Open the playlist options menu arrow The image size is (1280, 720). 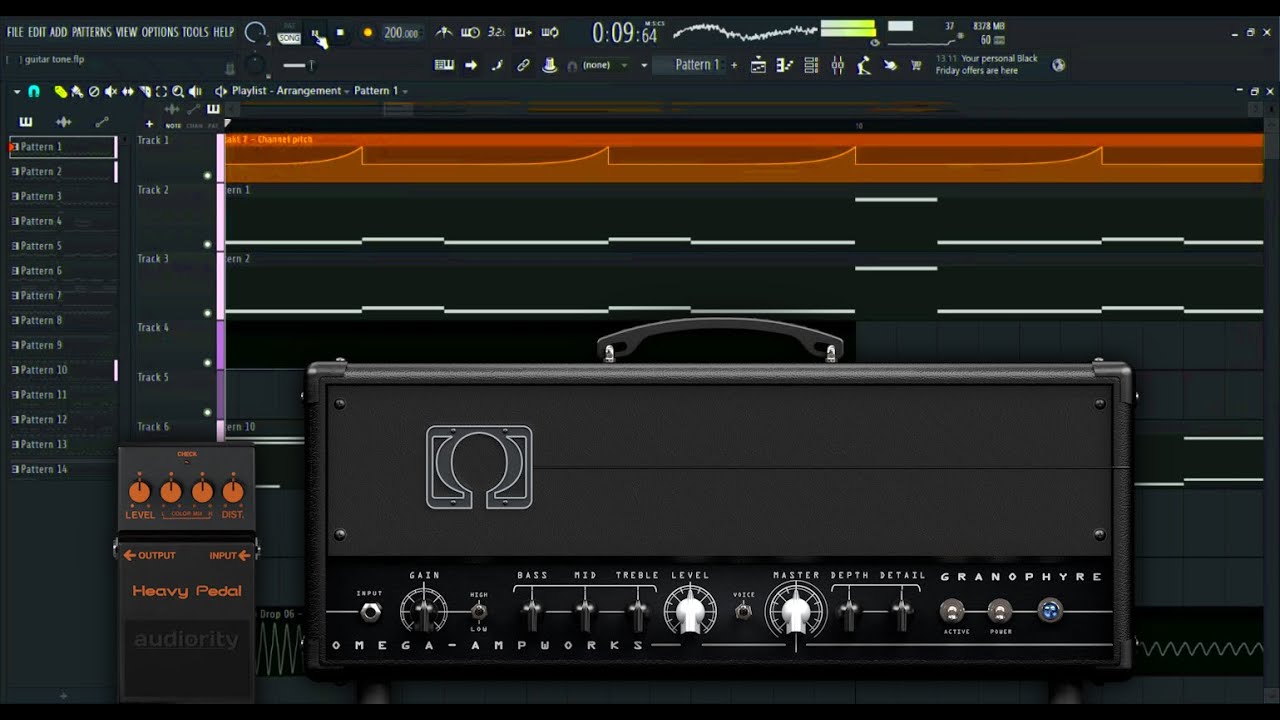(17, 92)
